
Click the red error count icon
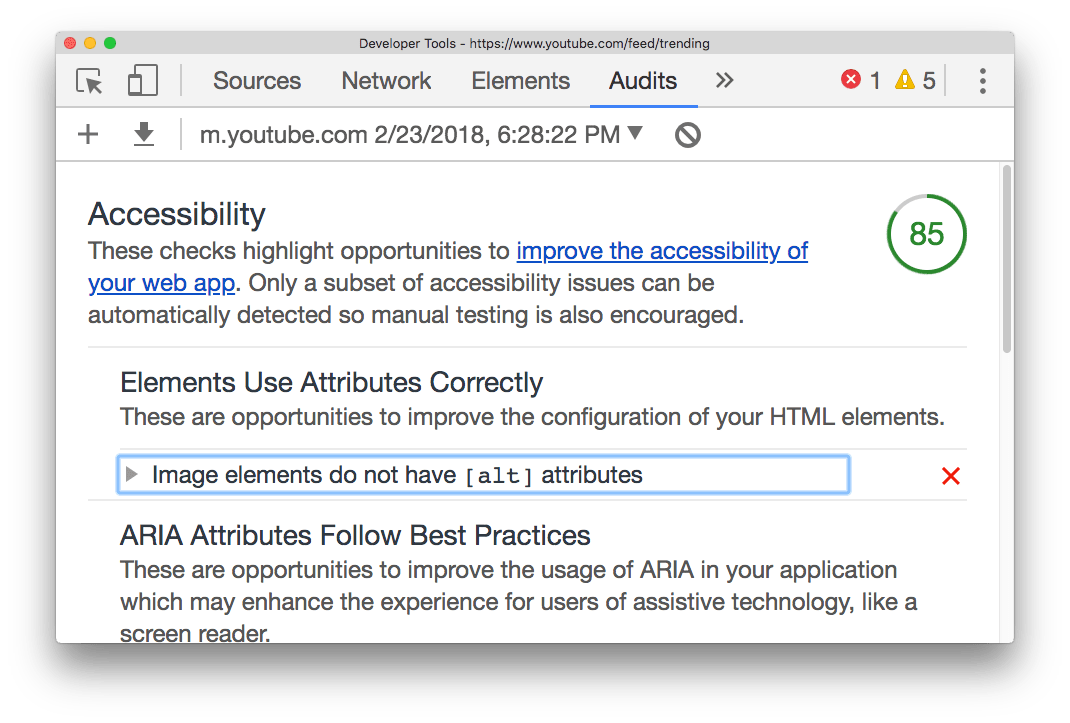coord(851,80)
